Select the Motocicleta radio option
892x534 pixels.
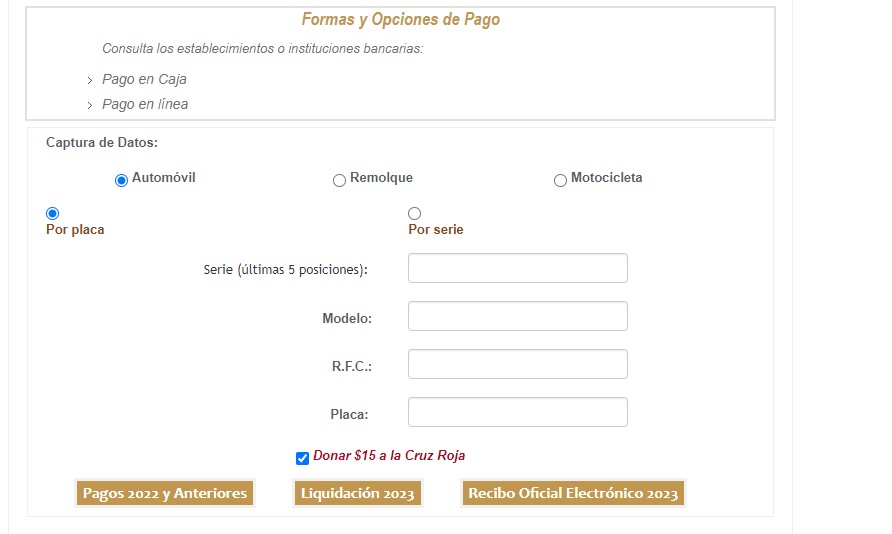pos(560,180)
